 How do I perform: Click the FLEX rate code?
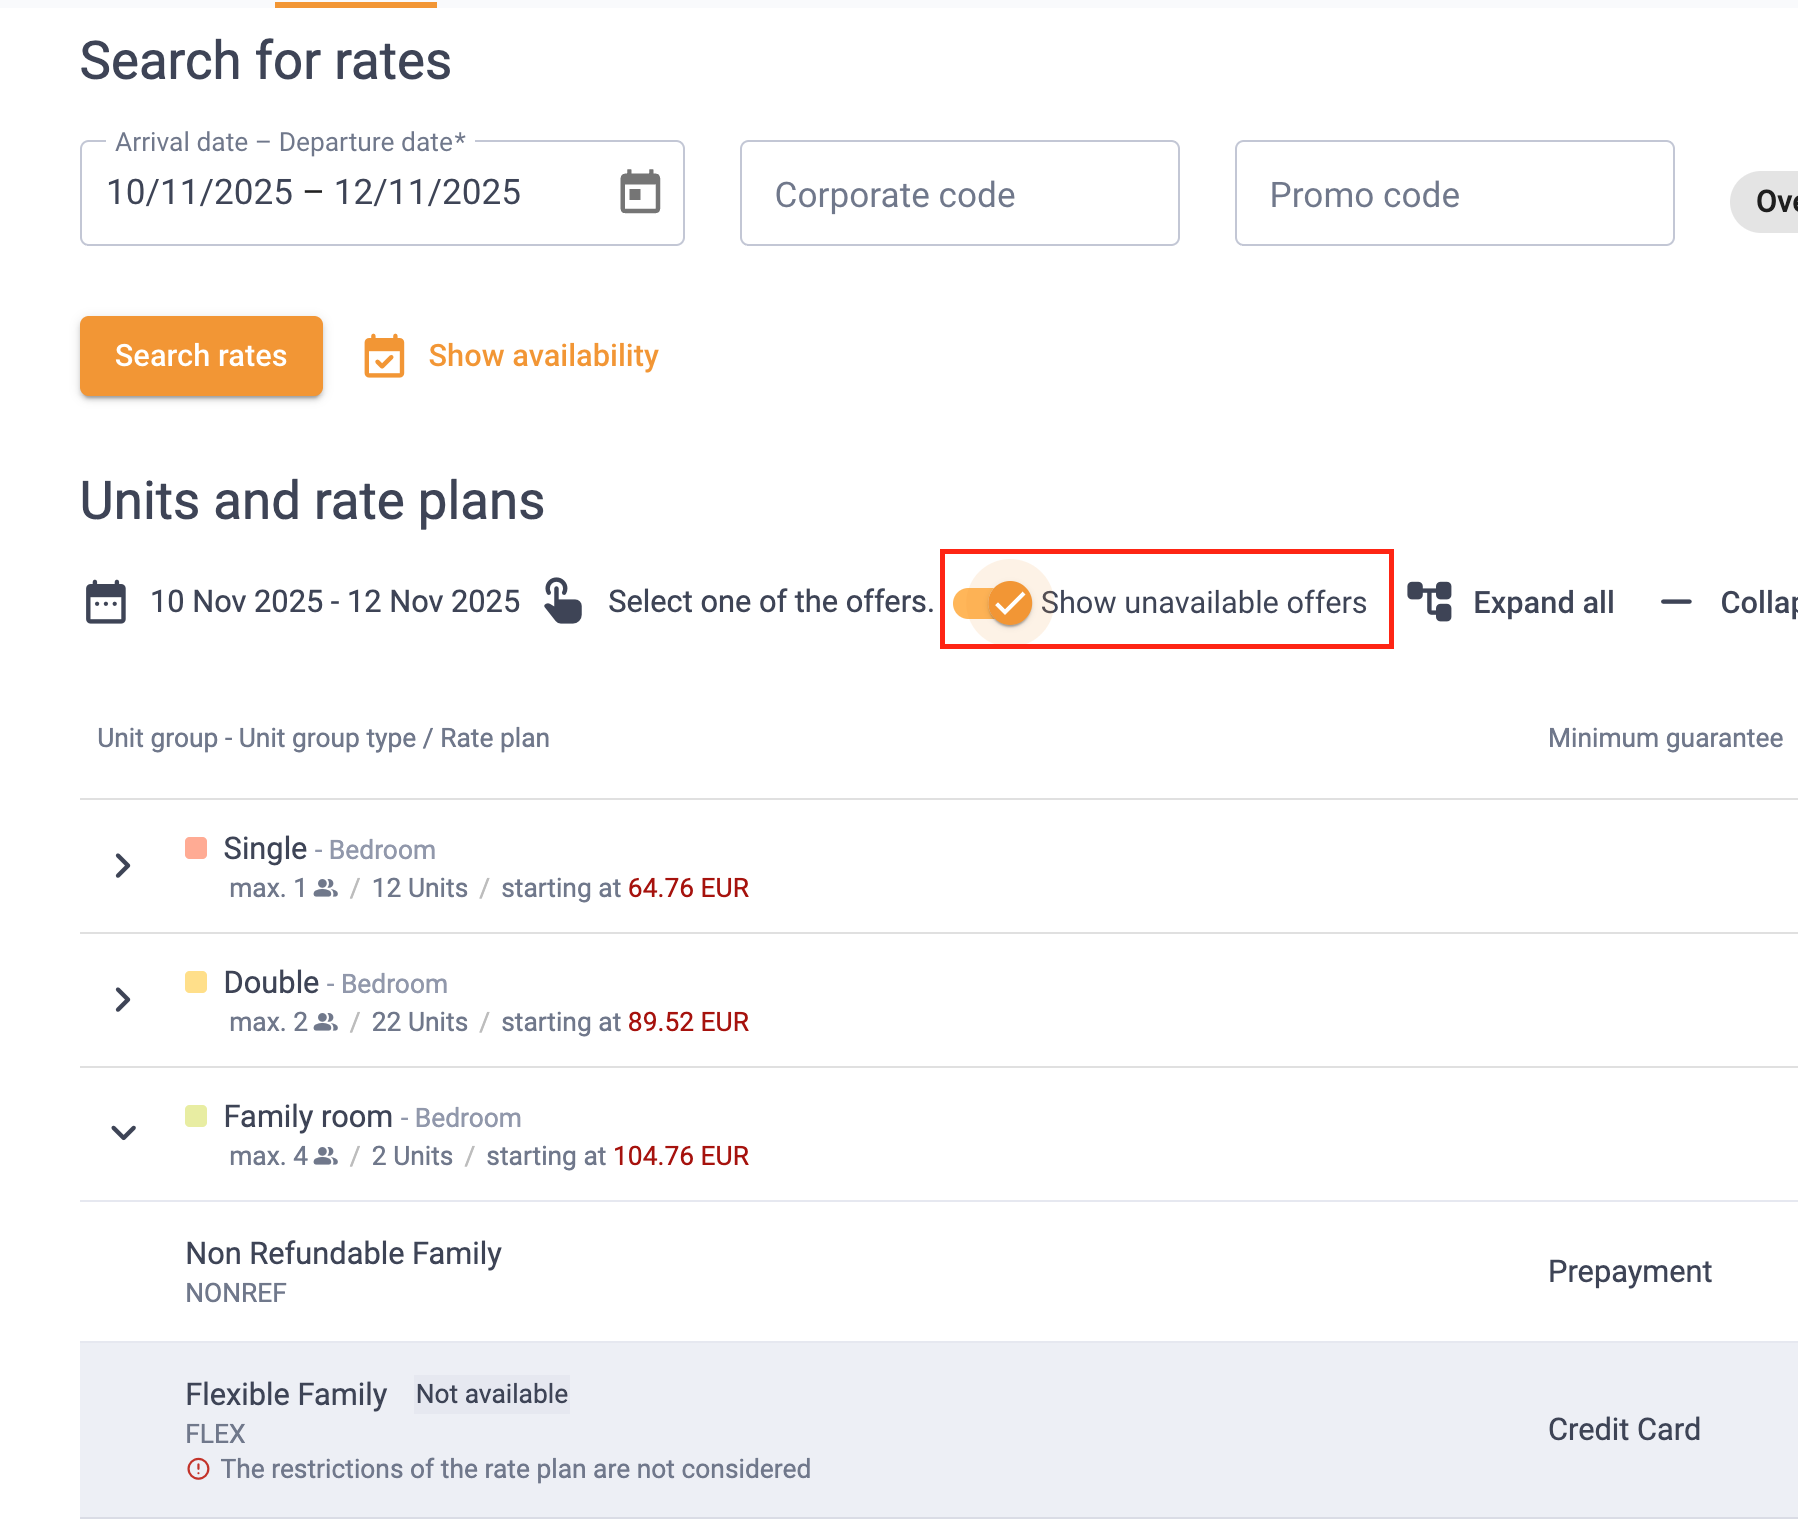(215, 1434)
